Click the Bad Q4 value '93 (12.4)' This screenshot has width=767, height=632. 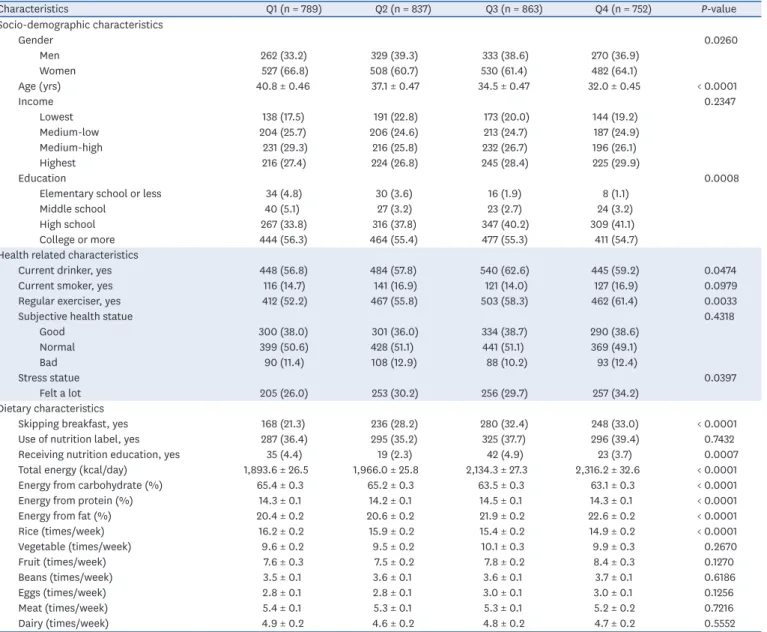617,363
